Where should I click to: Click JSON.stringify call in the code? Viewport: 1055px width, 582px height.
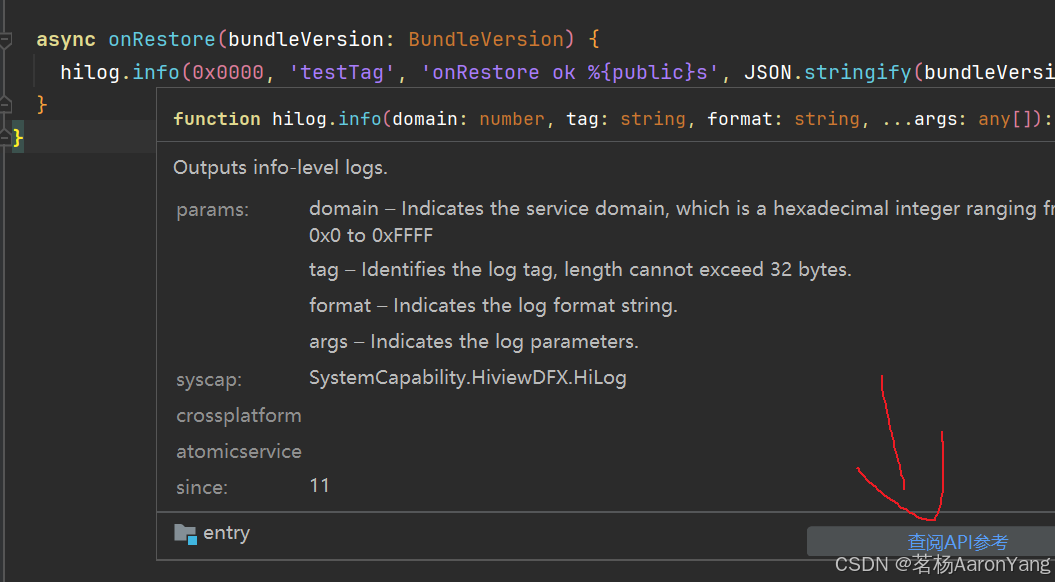(x=827, y=72)
